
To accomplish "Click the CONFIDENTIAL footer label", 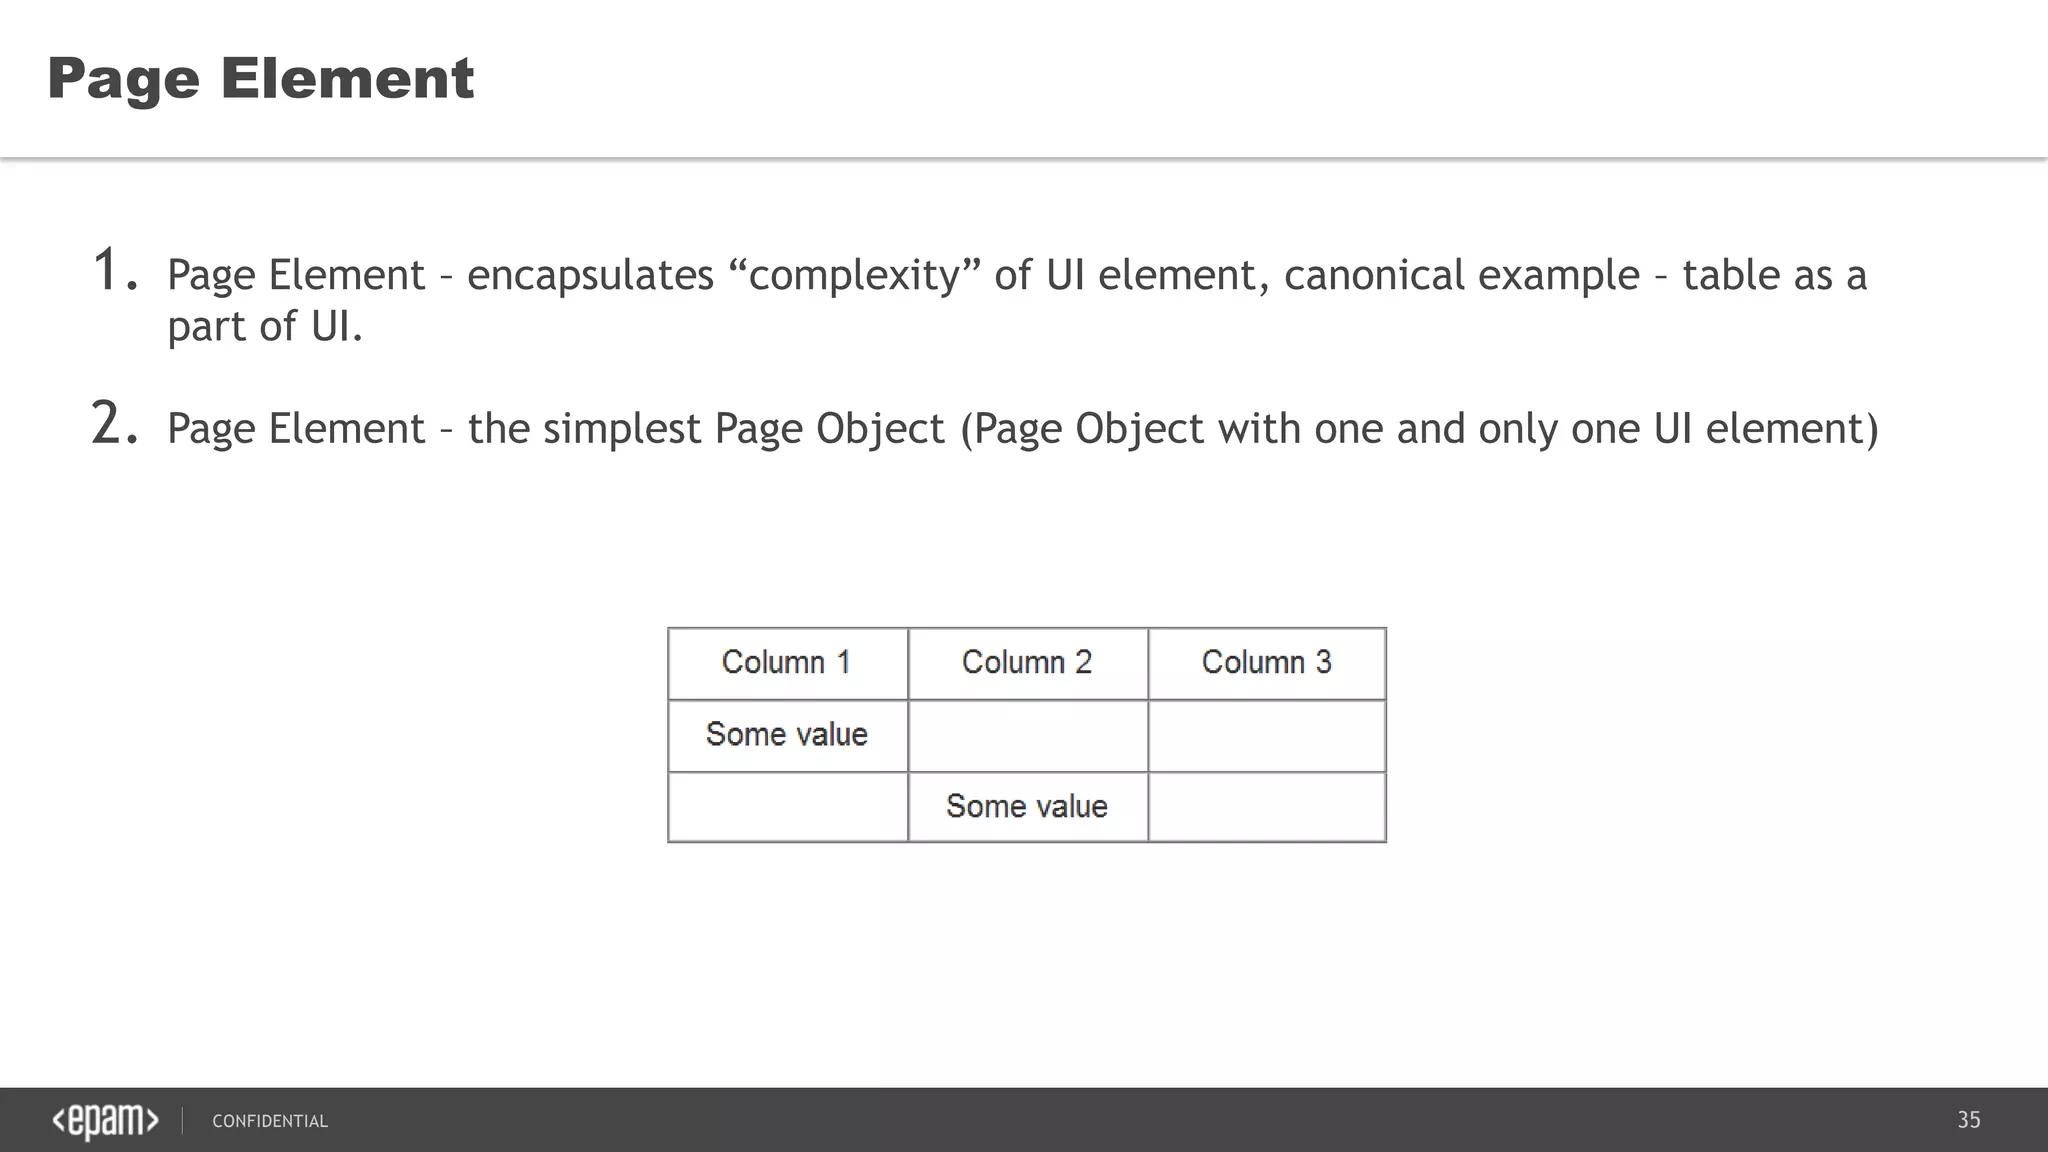I will pos(270,1121).
